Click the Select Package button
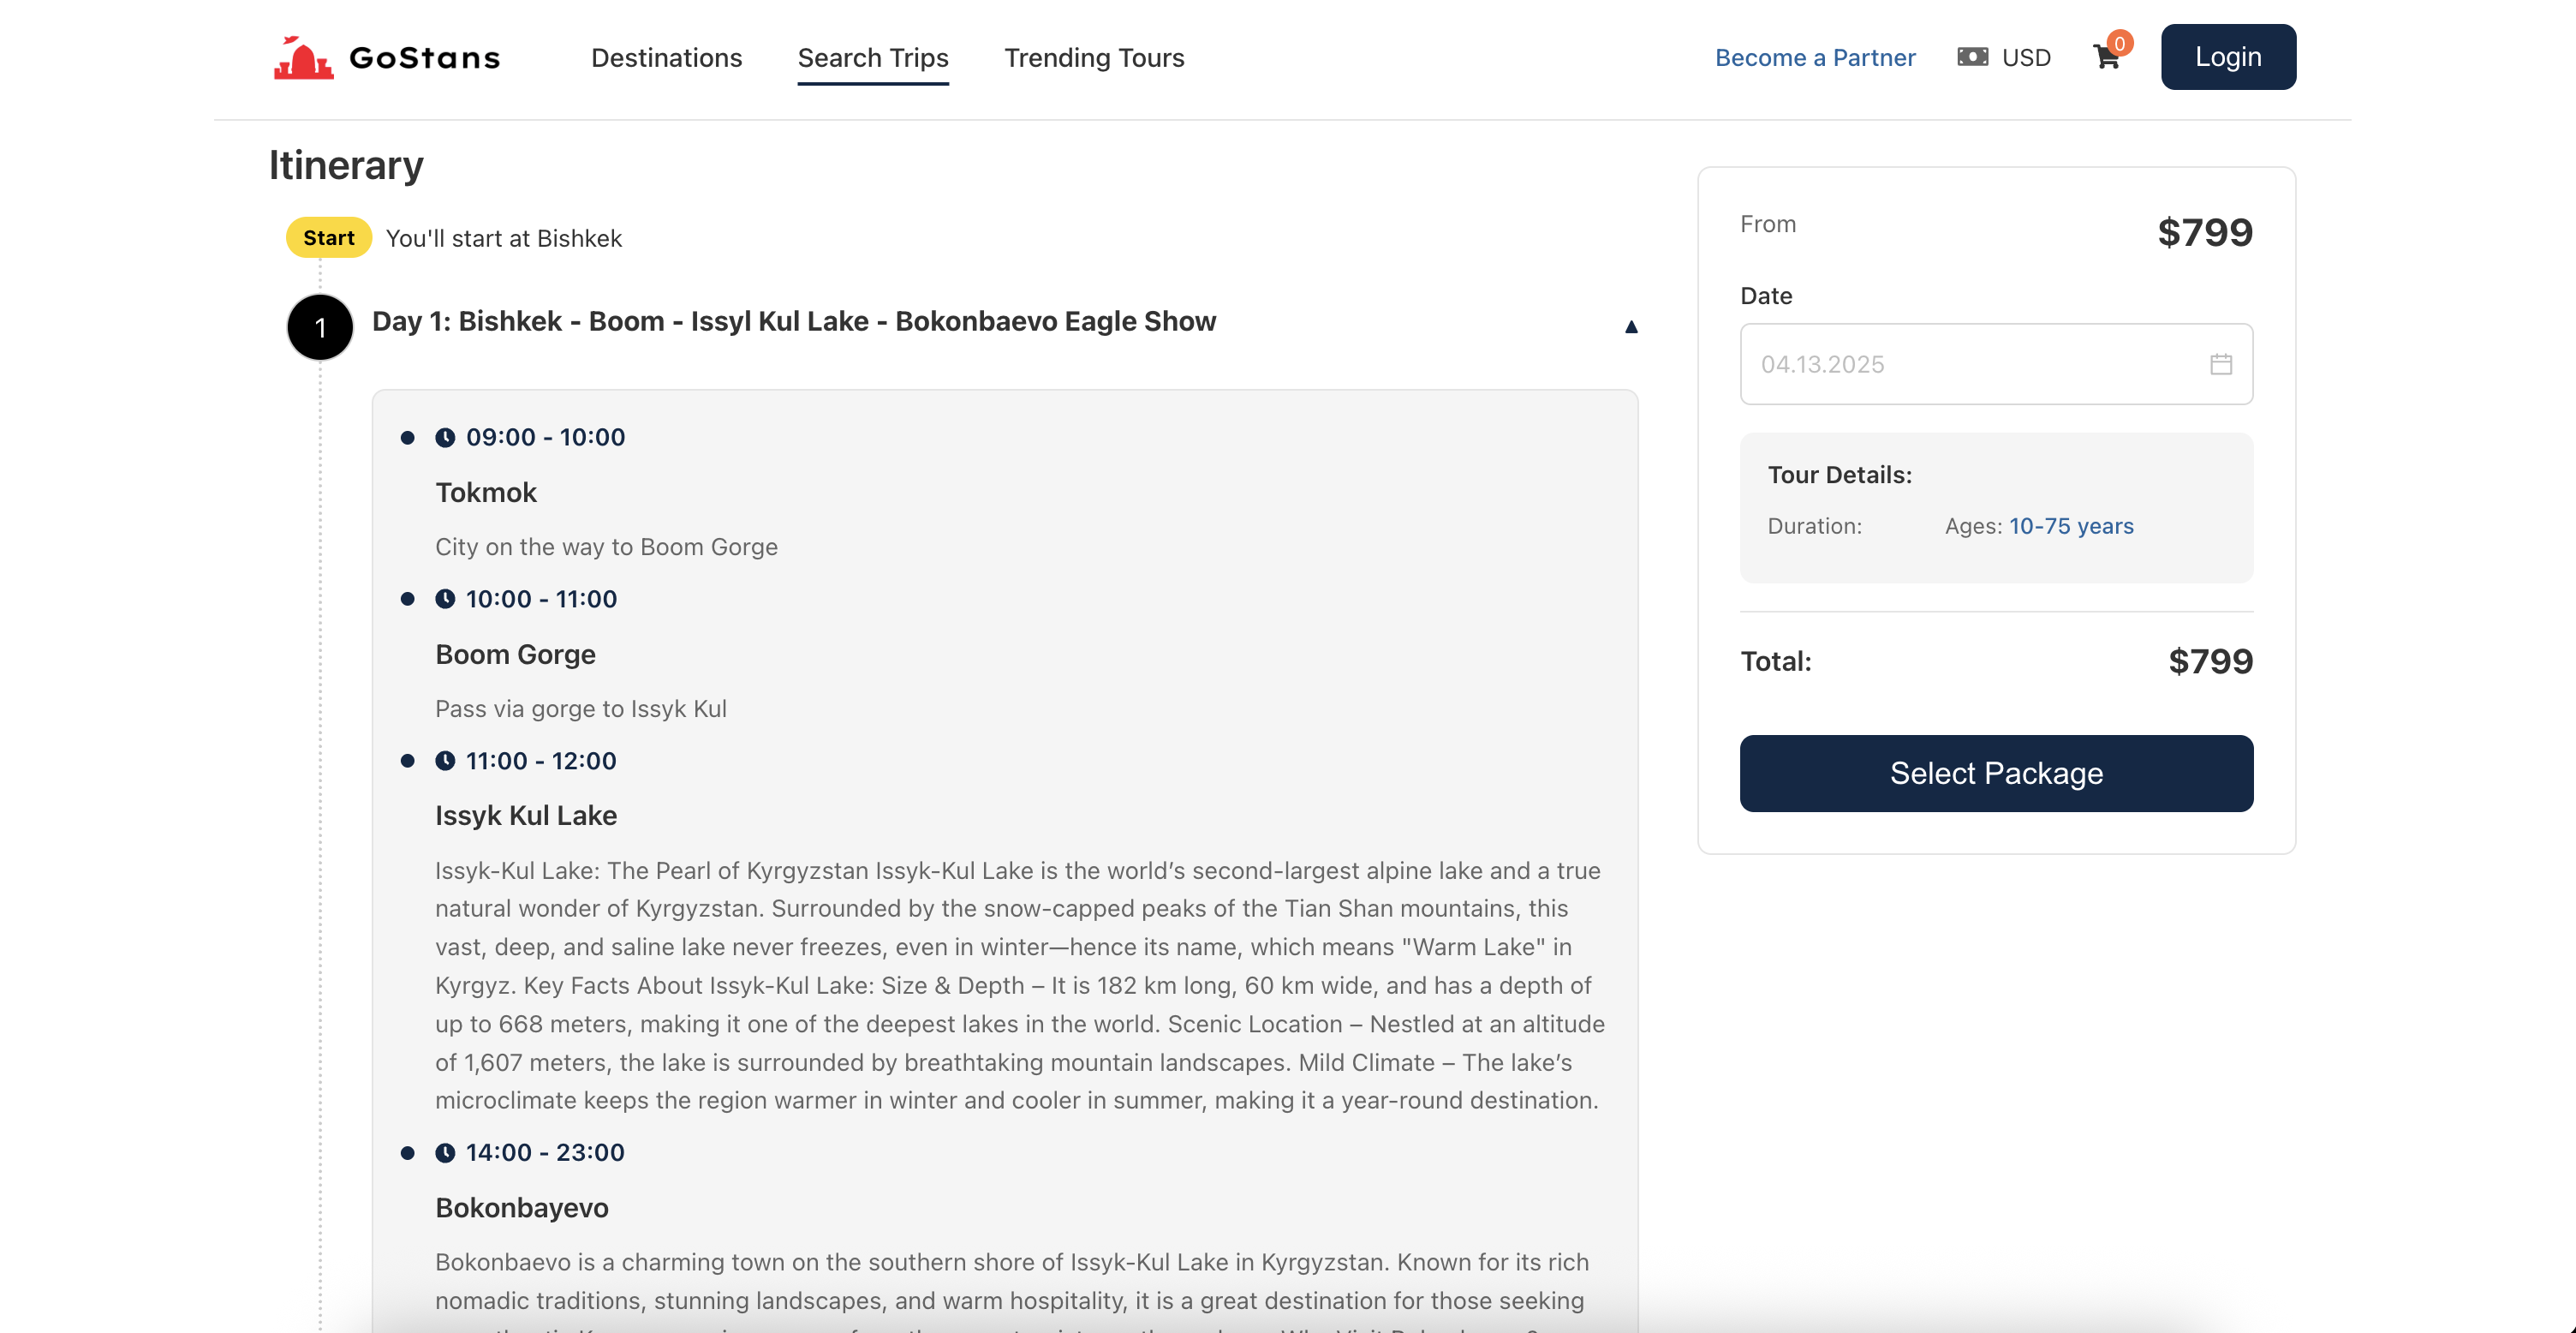 pos(1995,773)
